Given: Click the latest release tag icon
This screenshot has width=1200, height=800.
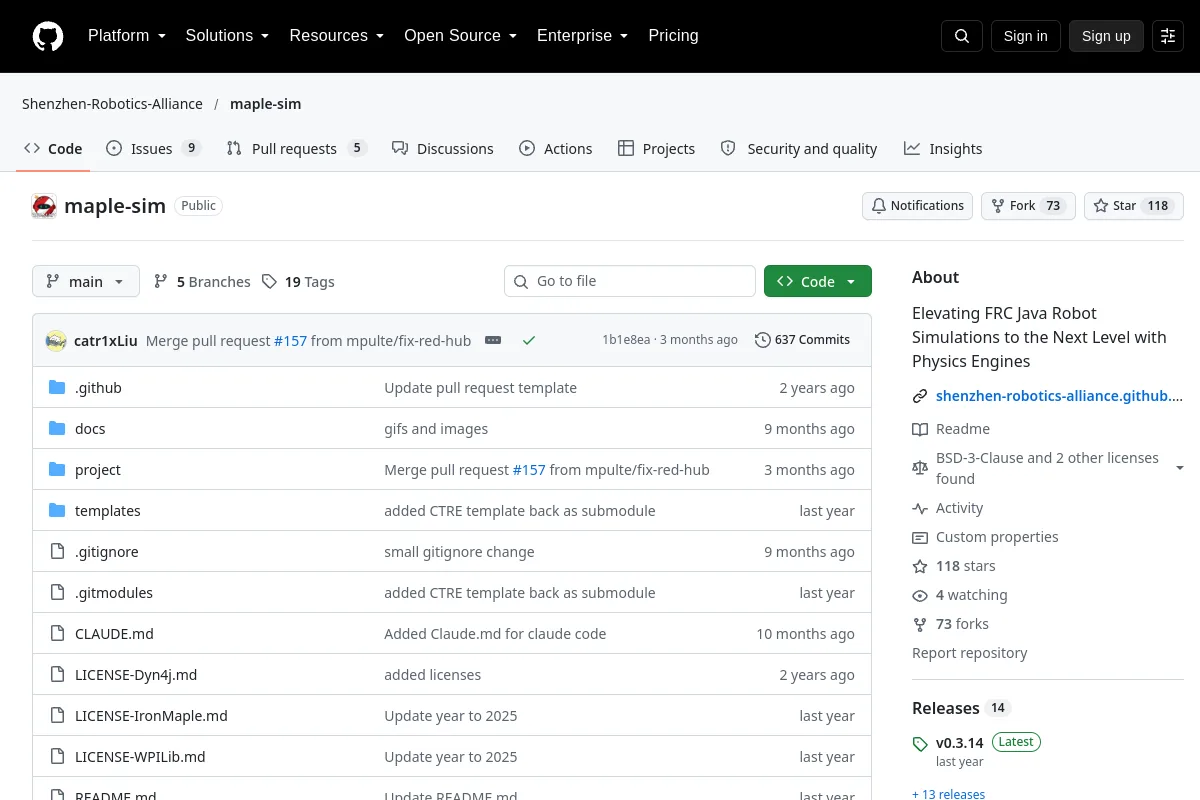Looking at the screenshot, I should 920,744.
